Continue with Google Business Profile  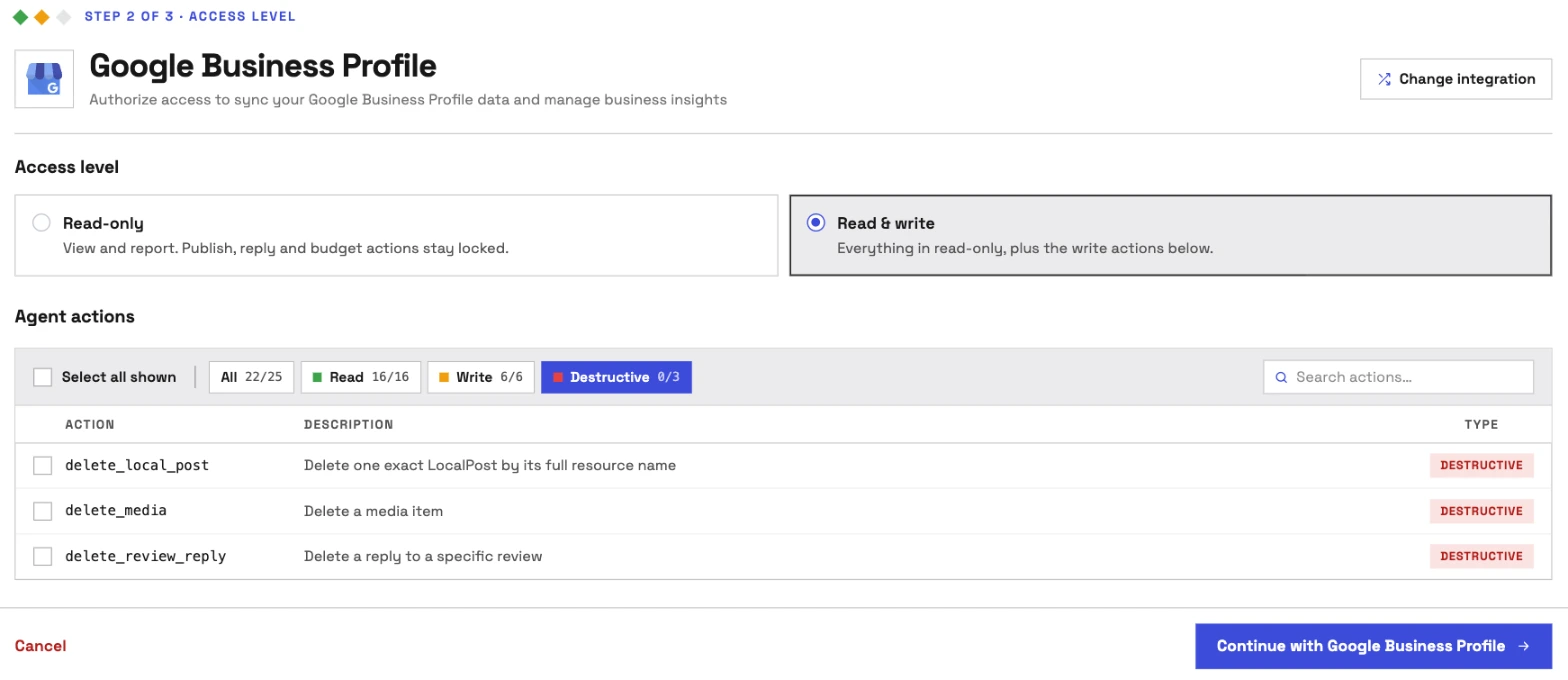[1373, 646]
